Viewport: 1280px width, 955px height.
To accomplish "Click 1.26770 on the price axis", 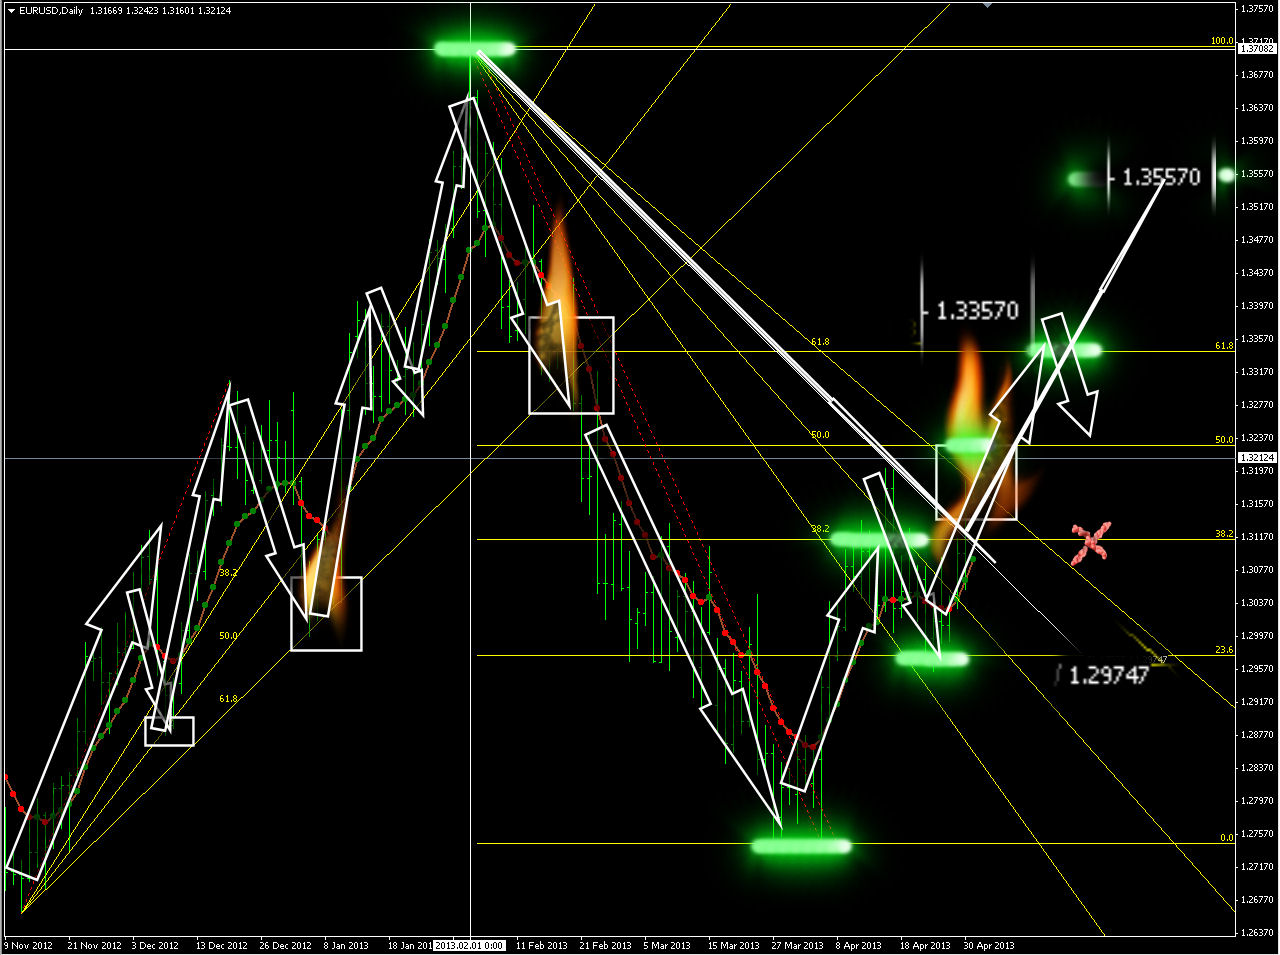I will (1259, 900).
